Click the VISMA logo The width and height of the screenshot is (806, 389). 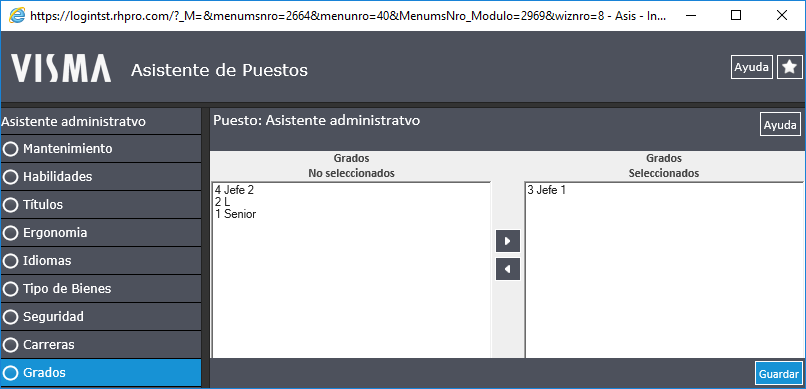click(x=61, y=68)
